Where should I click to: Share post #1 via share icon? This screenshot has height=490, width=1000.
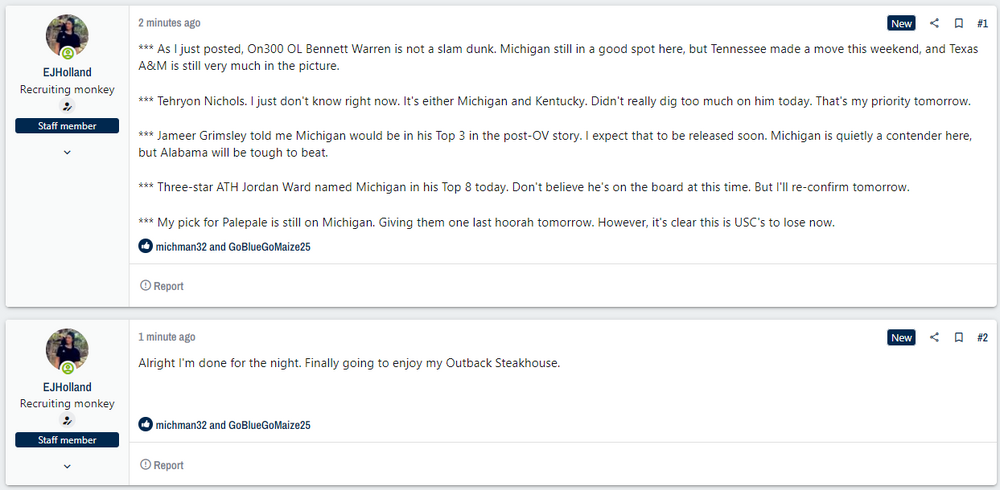pos(935,23)
